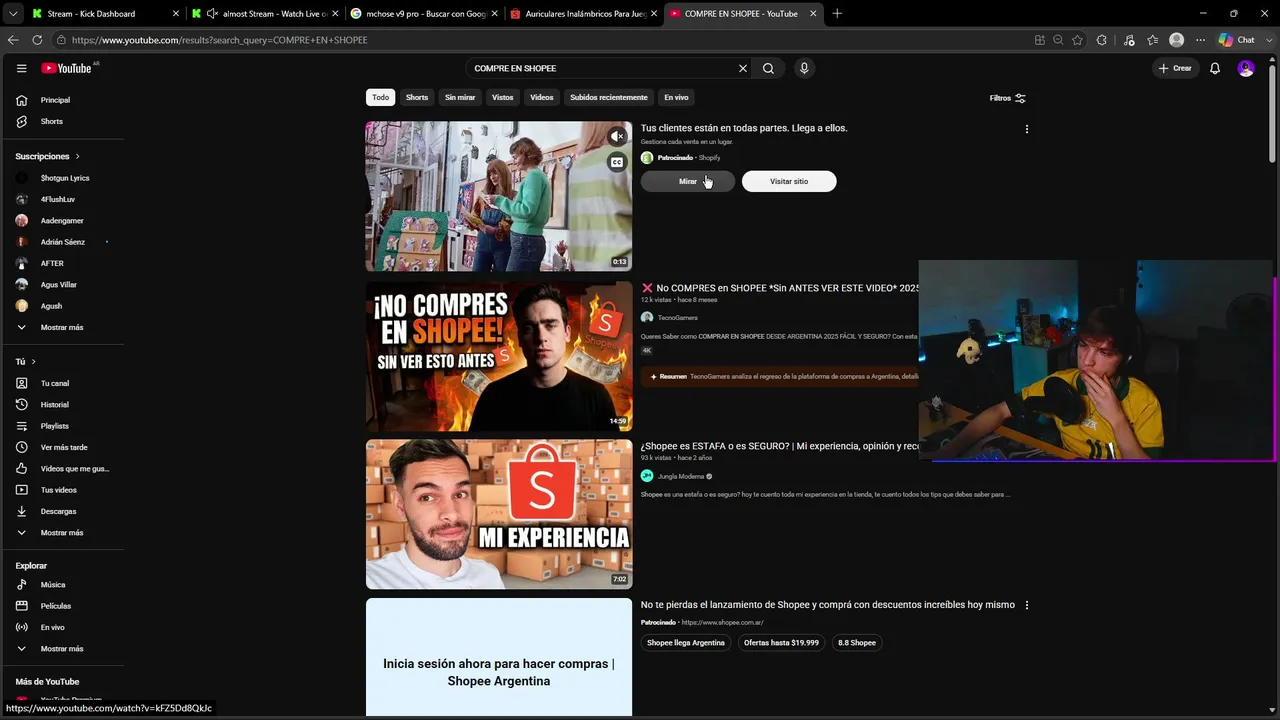Open Copilot Chat button

(1237, 40)
